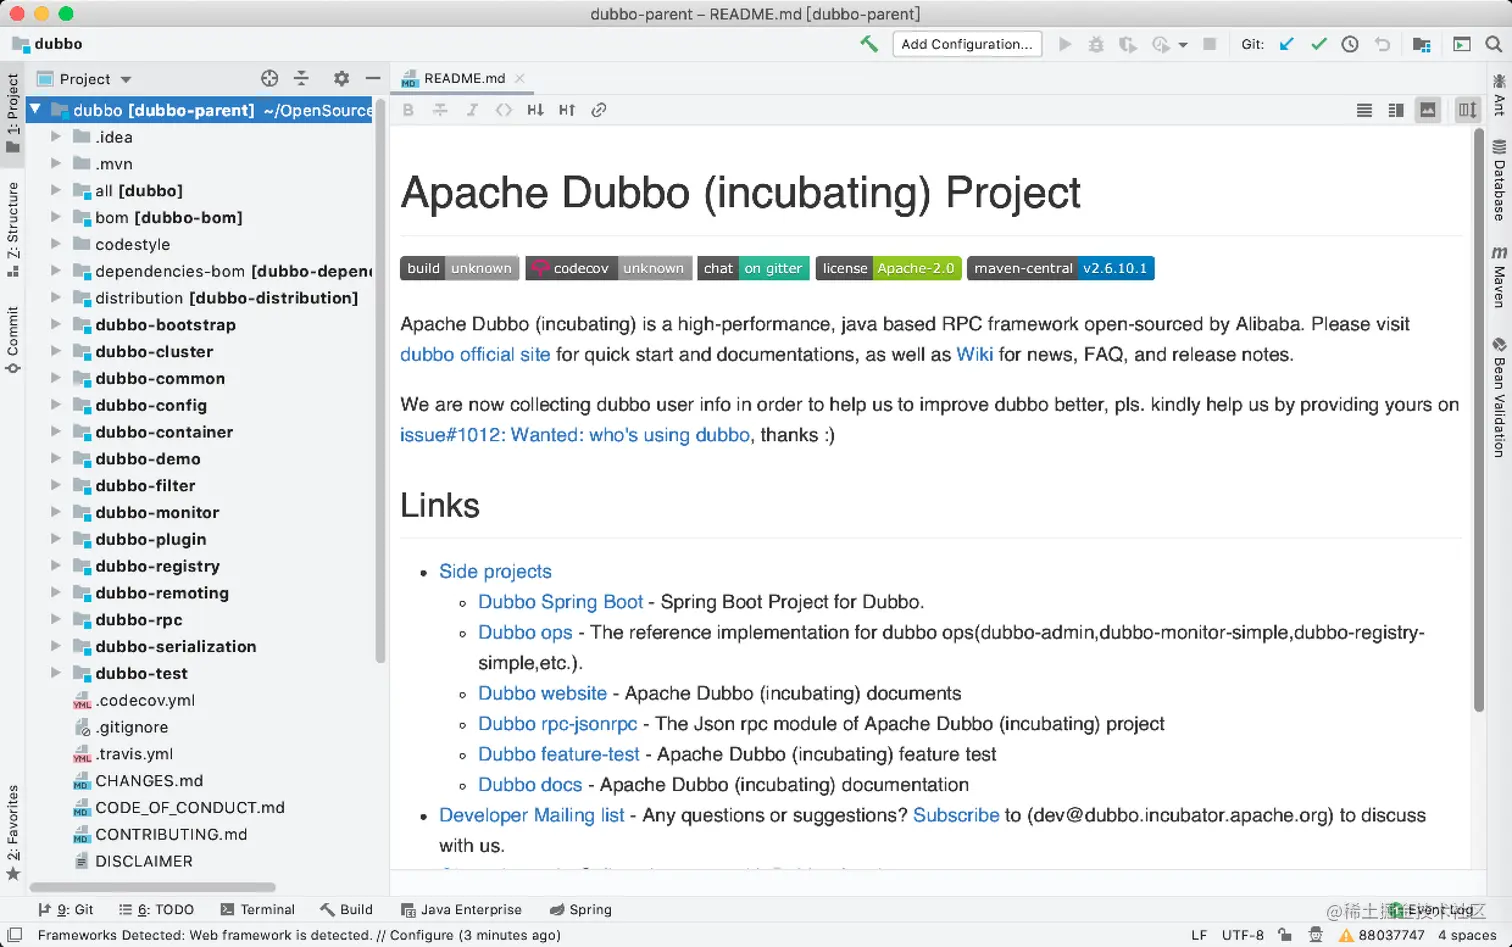Hide the Project tool window
The height and width of the screenshot is (947, 1512).
click(373, 78)
